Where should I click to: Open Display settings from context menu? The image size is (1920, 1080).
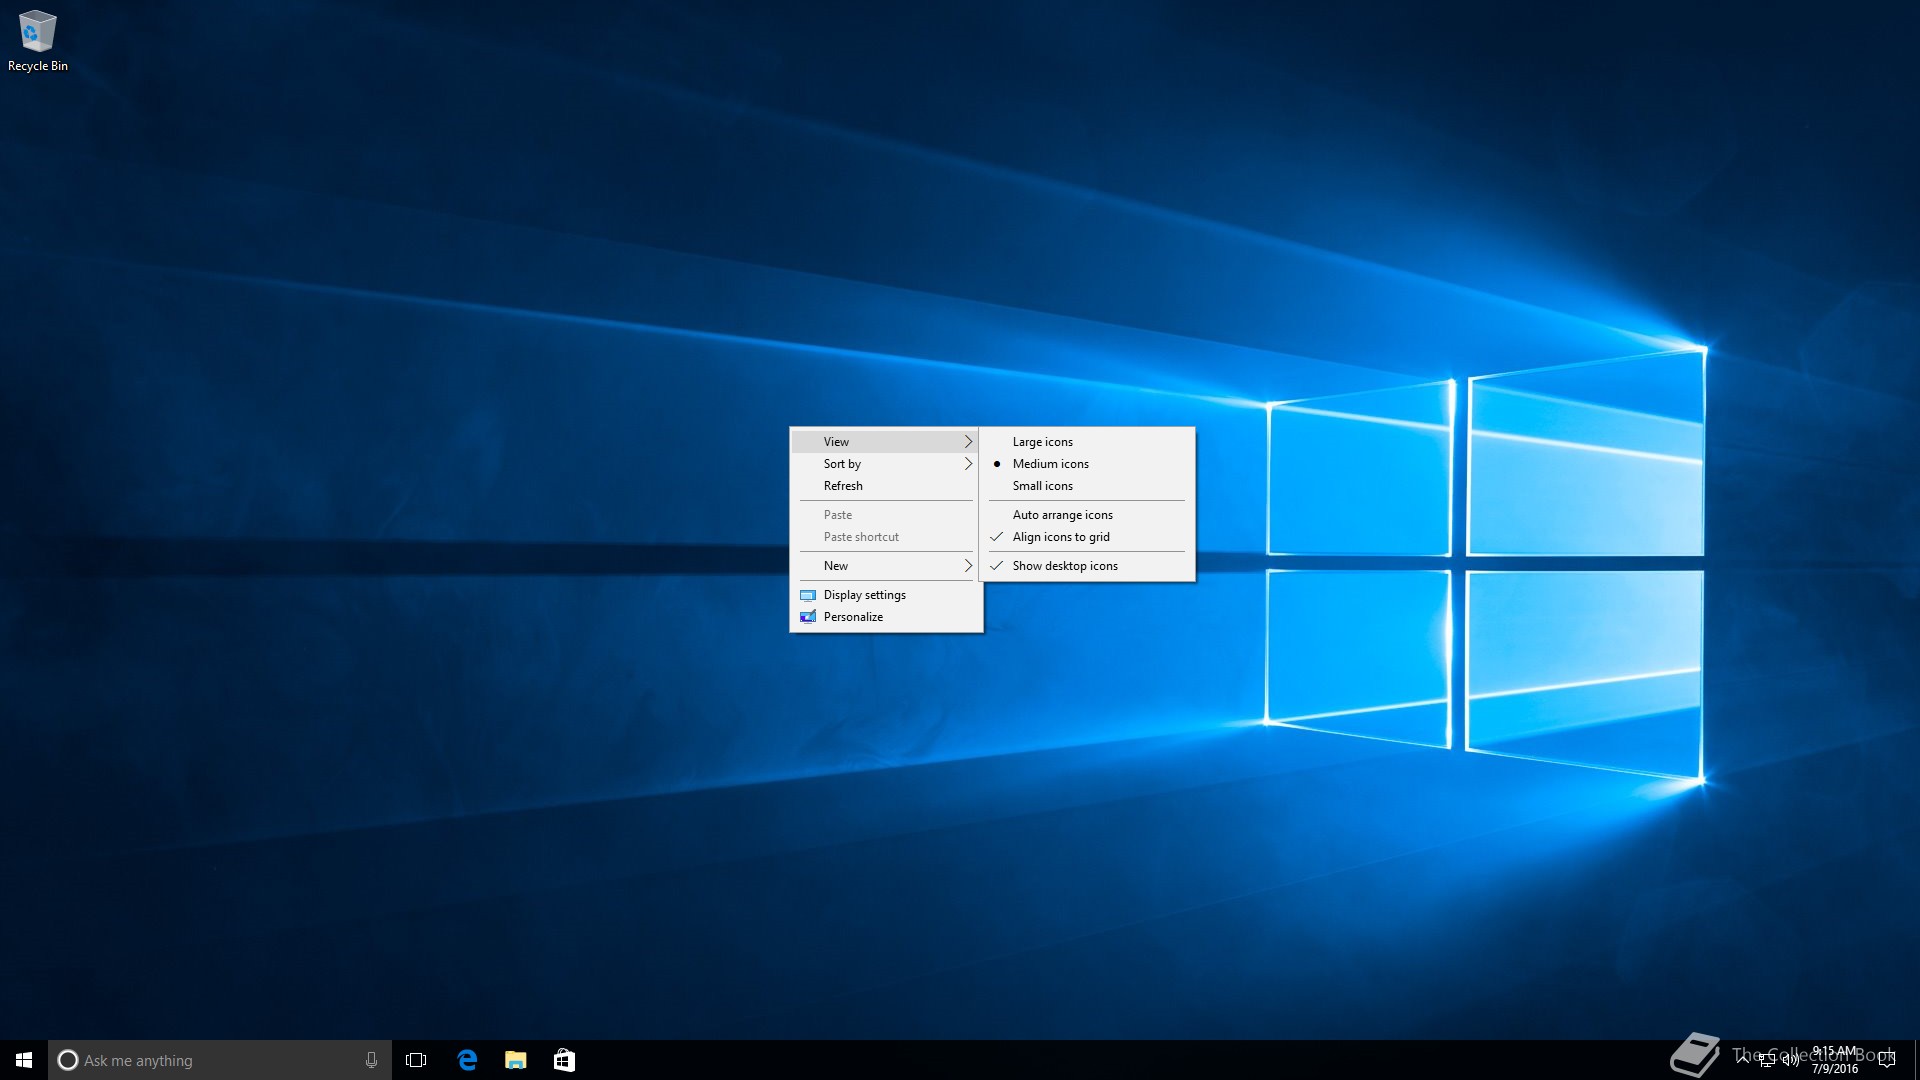coord(886,595)
